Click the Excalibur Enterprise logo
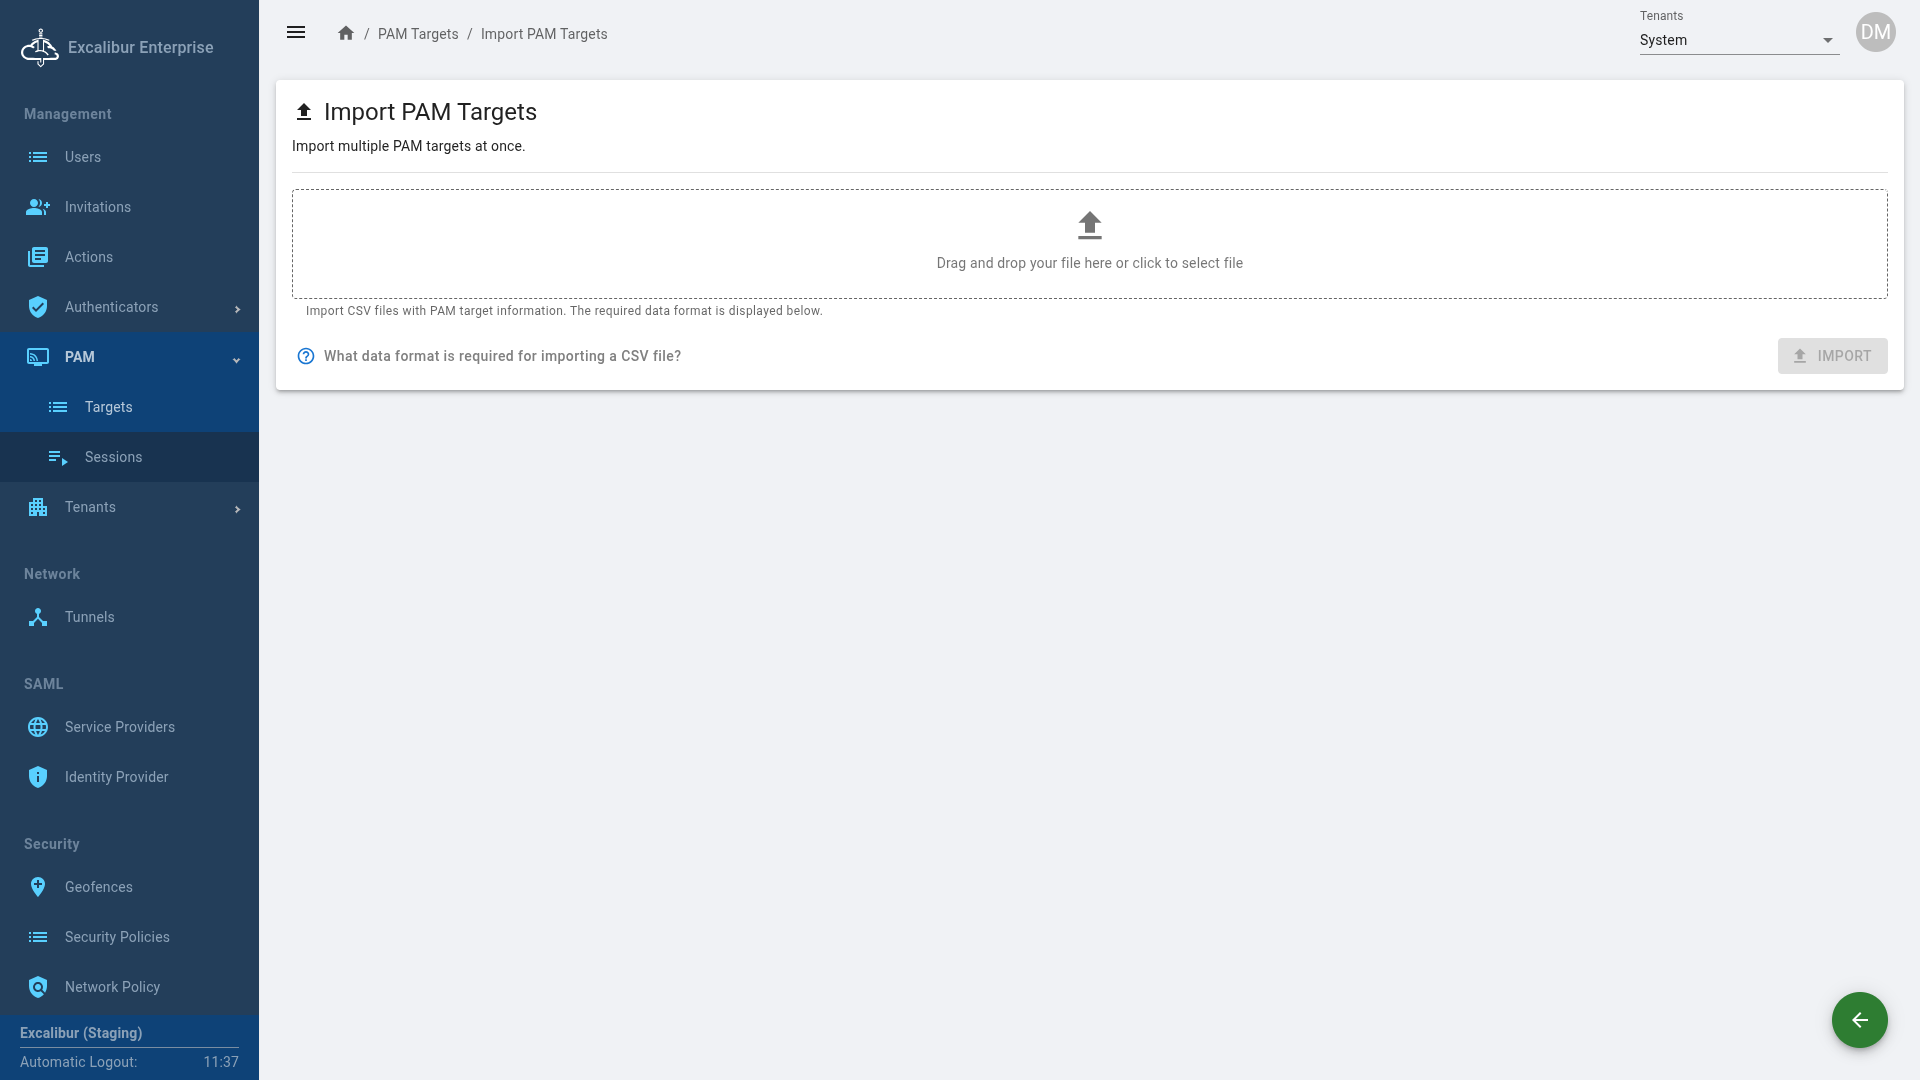Screen dimensions: 1920x1080 pyautogui.click(x=40, y=47)
